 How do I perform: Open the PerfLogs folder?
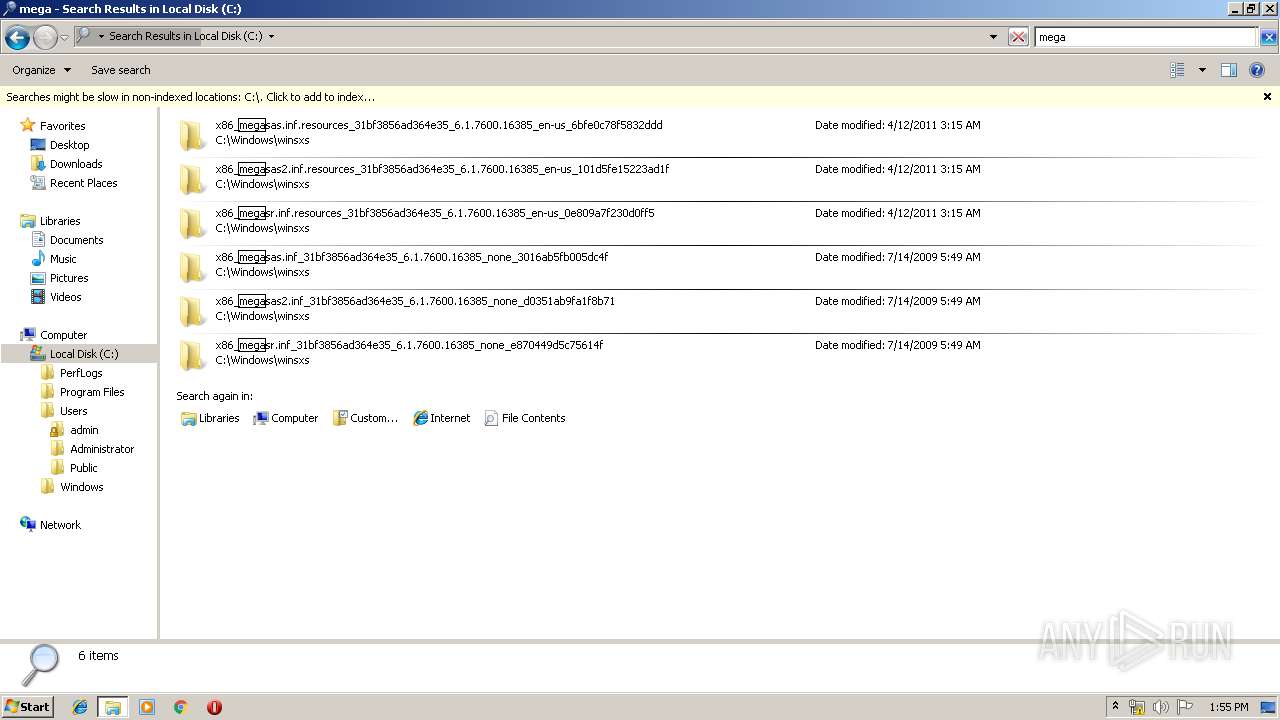[80, 373]
